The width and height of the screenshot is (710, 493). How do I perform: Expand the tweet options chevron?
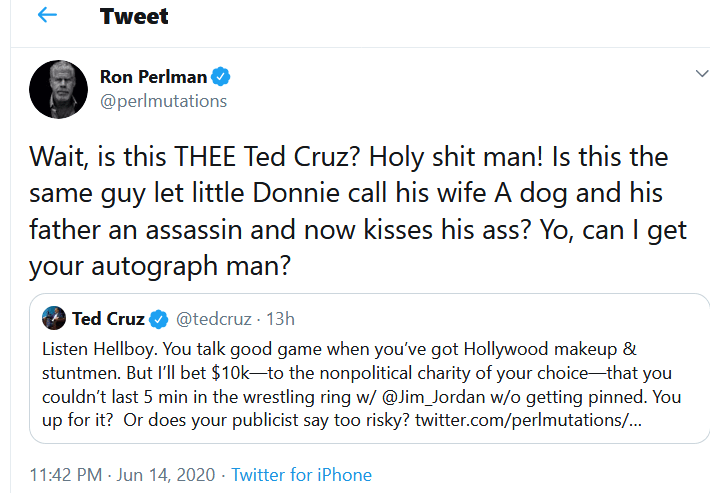click(x=702, y=74)
